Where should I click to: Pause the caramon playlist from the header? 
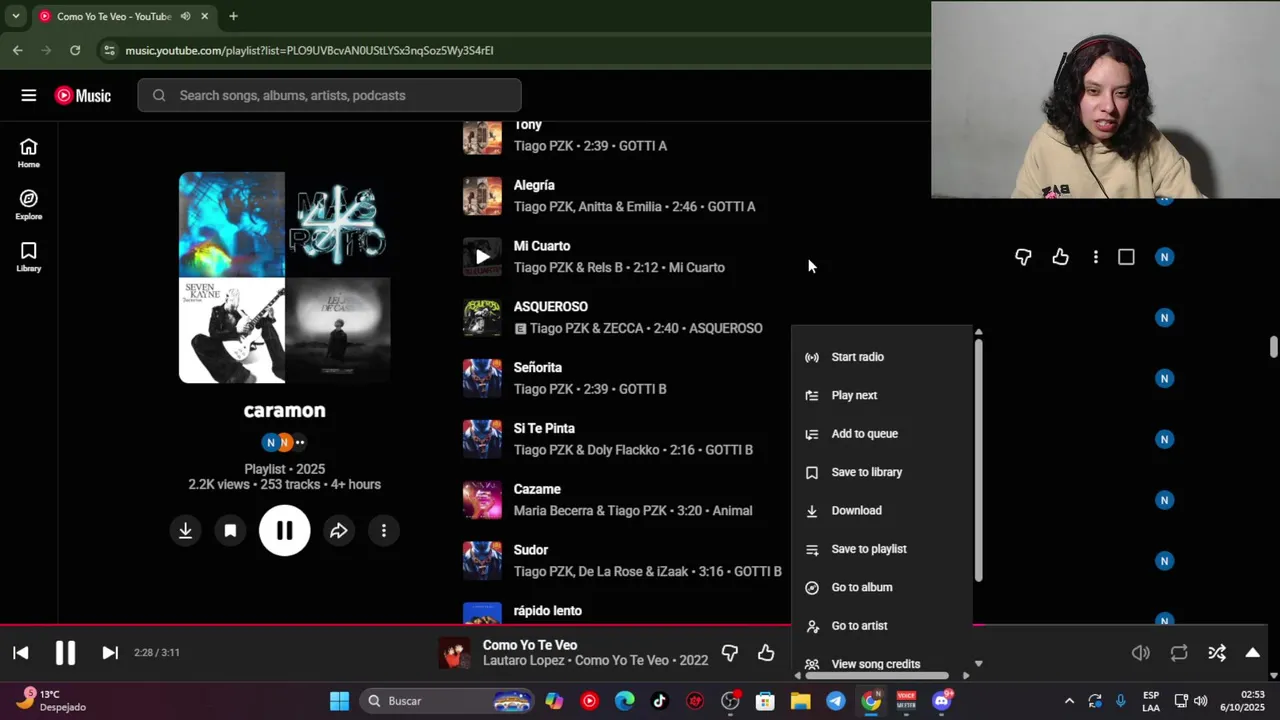click(x=285, y=531)
